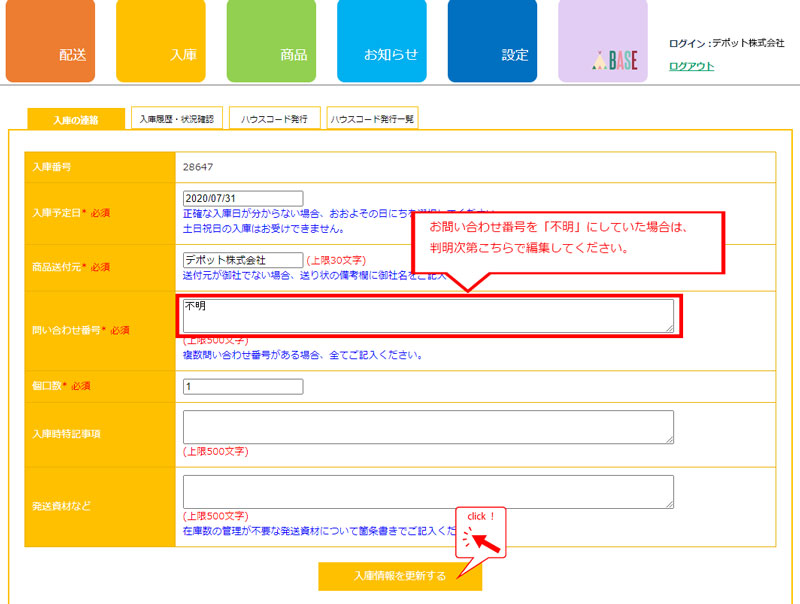Click the 入庫予定日 date field
This screenshot has height=604, width=800.
[243, 198]
